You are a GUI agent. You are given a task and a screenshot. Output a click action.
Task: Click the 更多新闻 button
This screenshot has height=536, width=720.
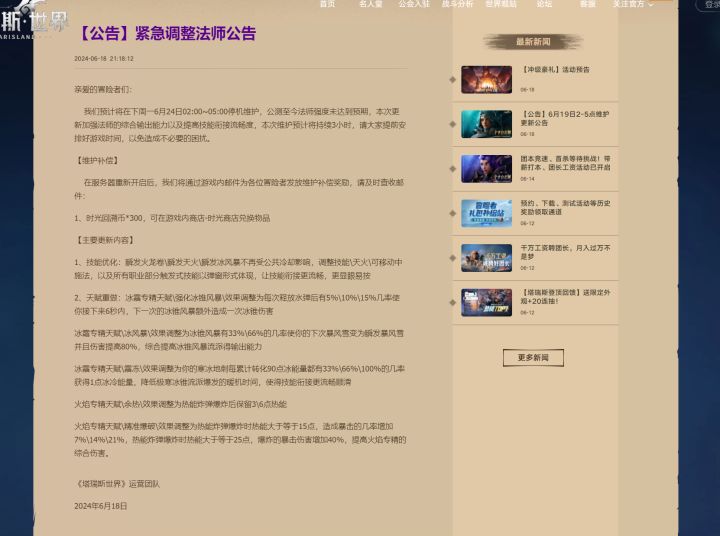click(x=533, y=357)
